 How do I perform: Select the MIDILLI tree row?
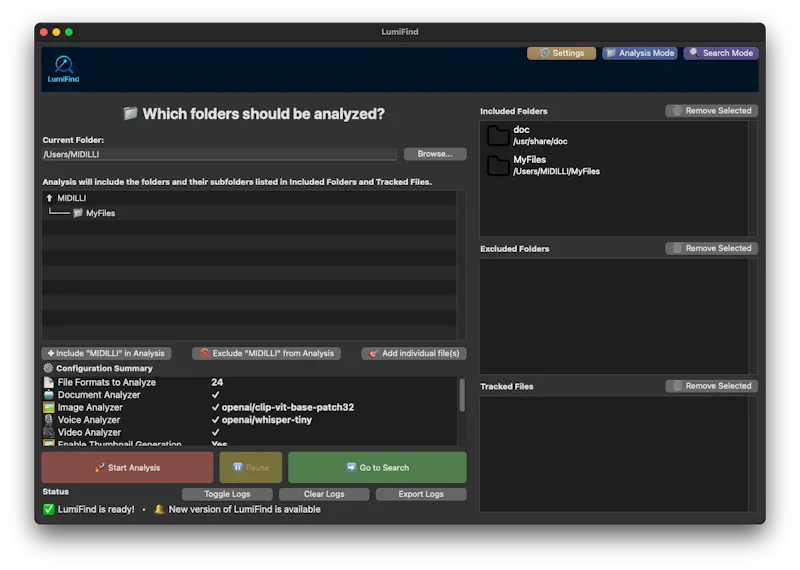[x=249, y=198]
